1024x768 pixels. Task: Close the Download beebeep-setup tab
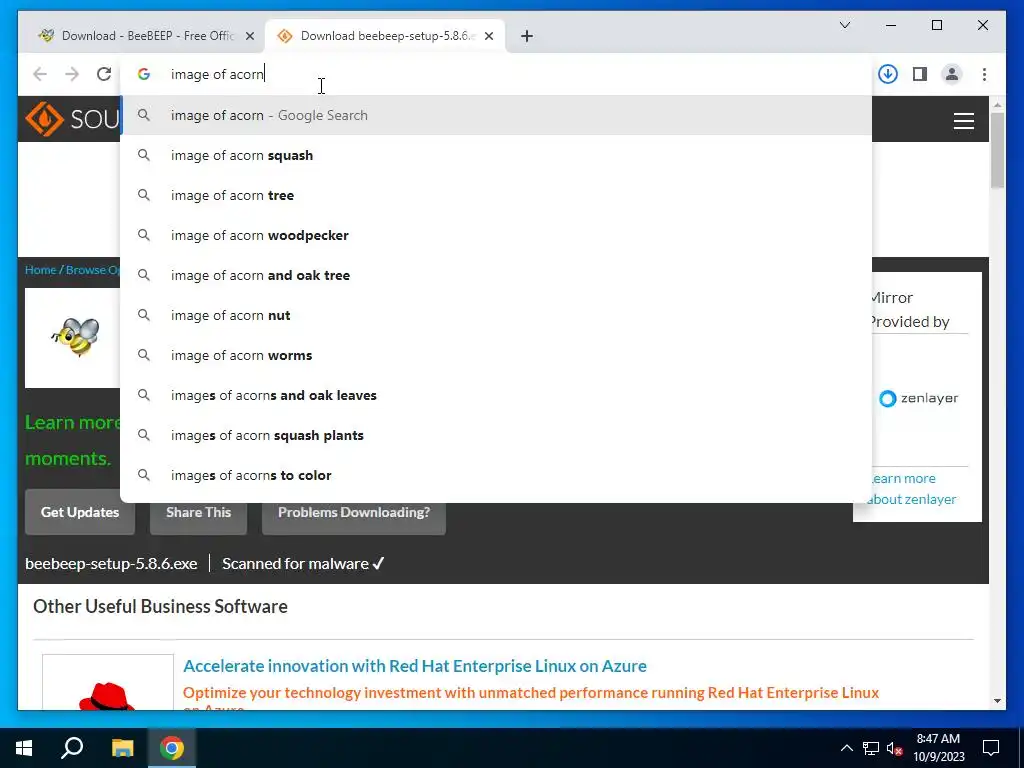click(x=488, y=36)
